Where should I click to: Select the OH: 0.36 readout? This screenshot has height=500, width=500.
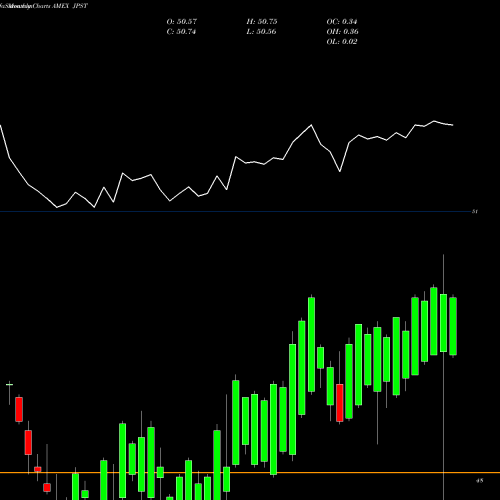pyautogui.click(x=343, y=32)
